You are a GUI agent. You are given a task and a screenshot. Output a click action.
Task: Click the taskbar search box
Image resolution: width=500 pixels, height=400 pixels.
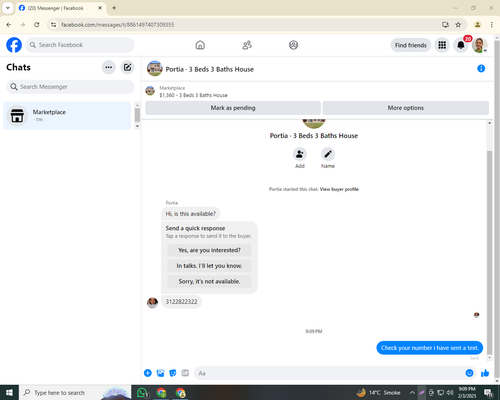tap(75, 393)
